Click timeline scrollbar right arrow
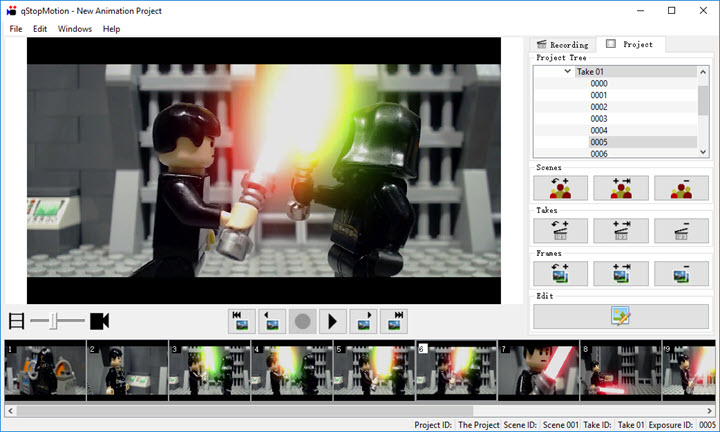 pyautogui.click(x=709, y=410)
